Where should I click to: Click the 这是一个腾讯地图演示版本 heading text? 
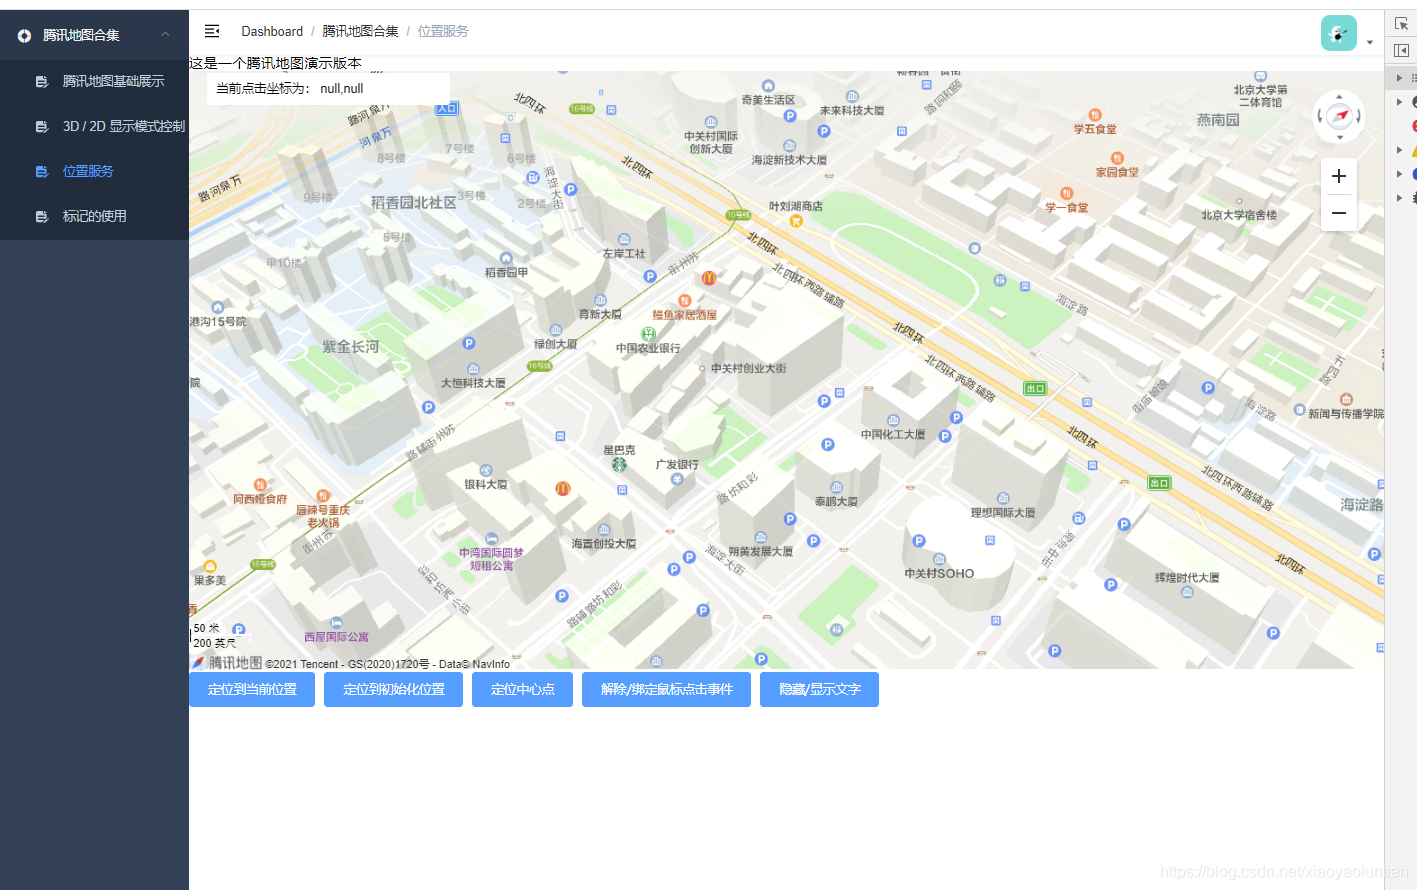(x=276, y=63)
